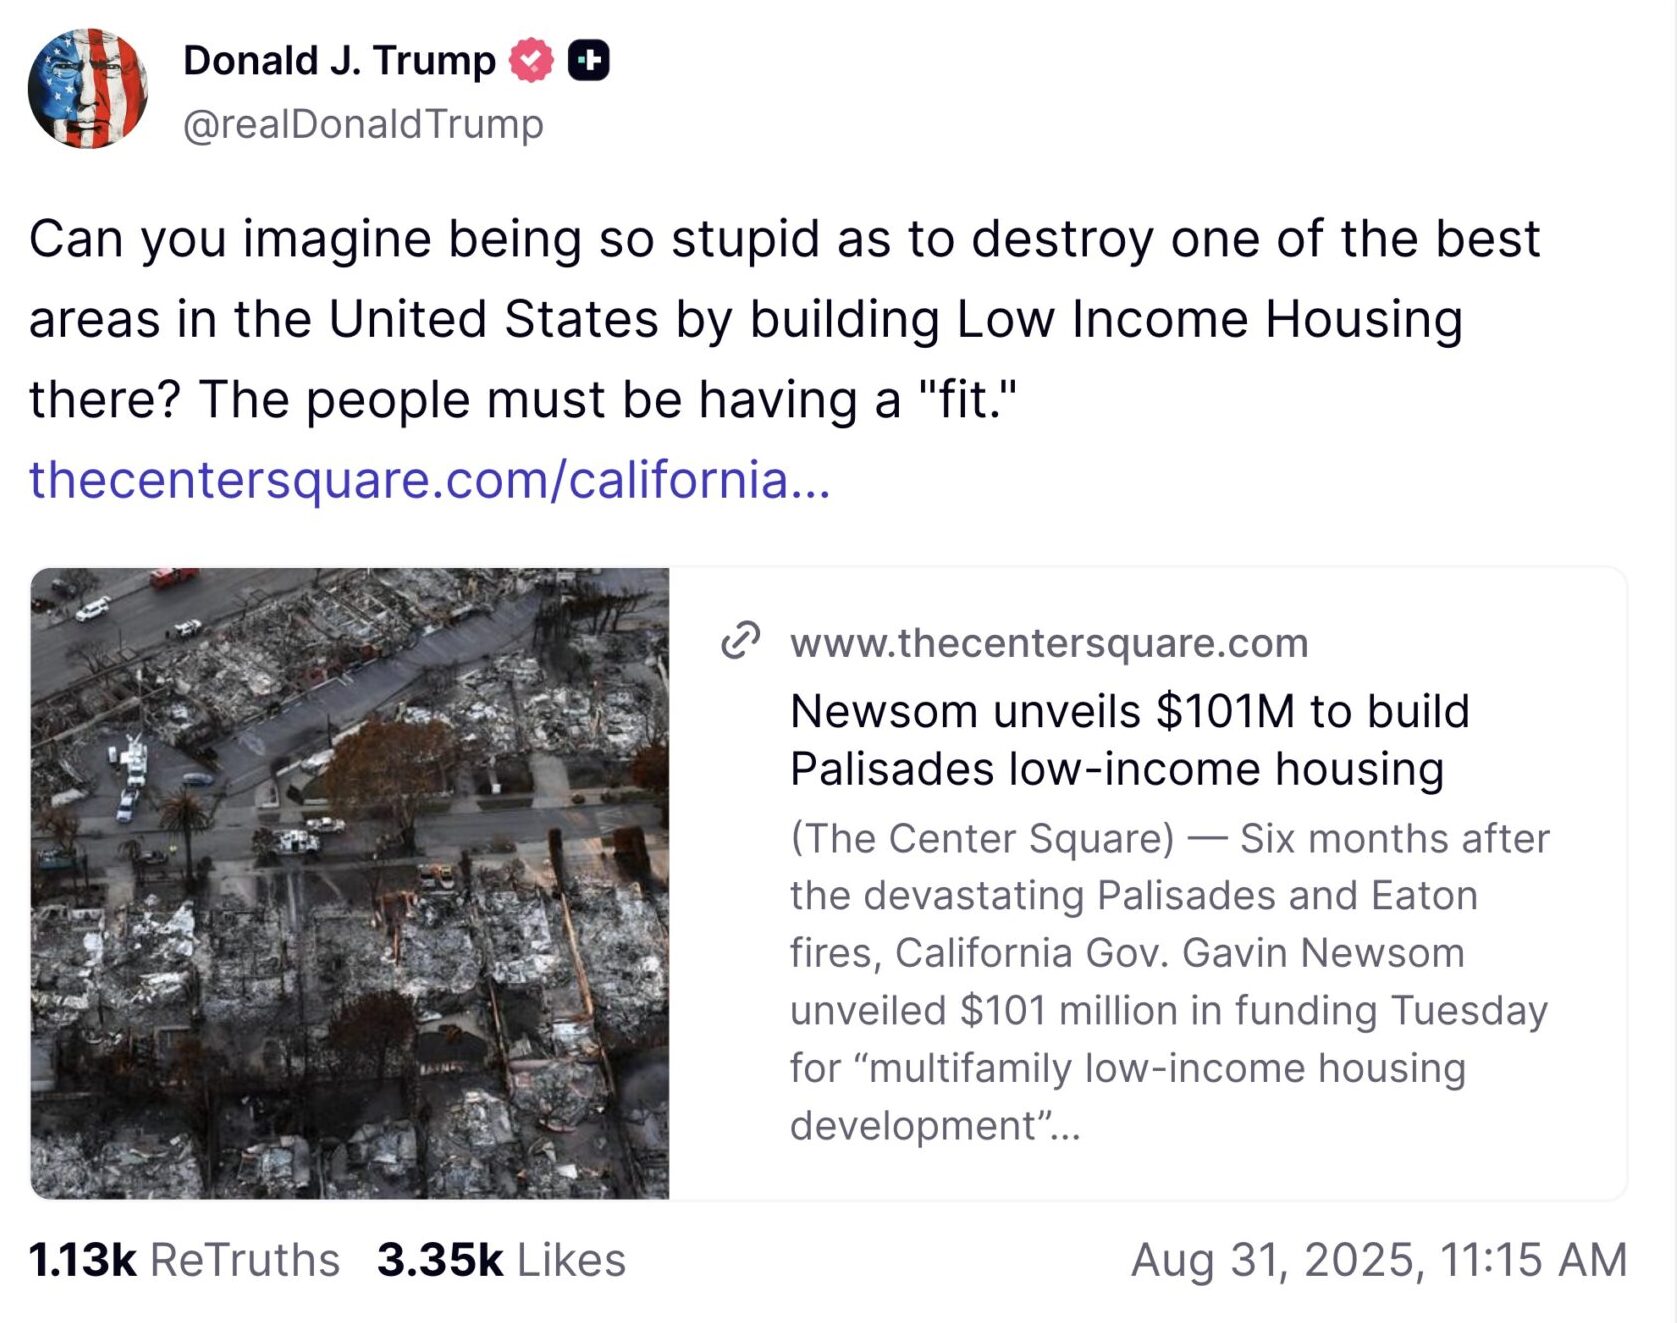The image size is (1677, 1323).
Task: Click the "Likes" label
Action: [571, 1260]
